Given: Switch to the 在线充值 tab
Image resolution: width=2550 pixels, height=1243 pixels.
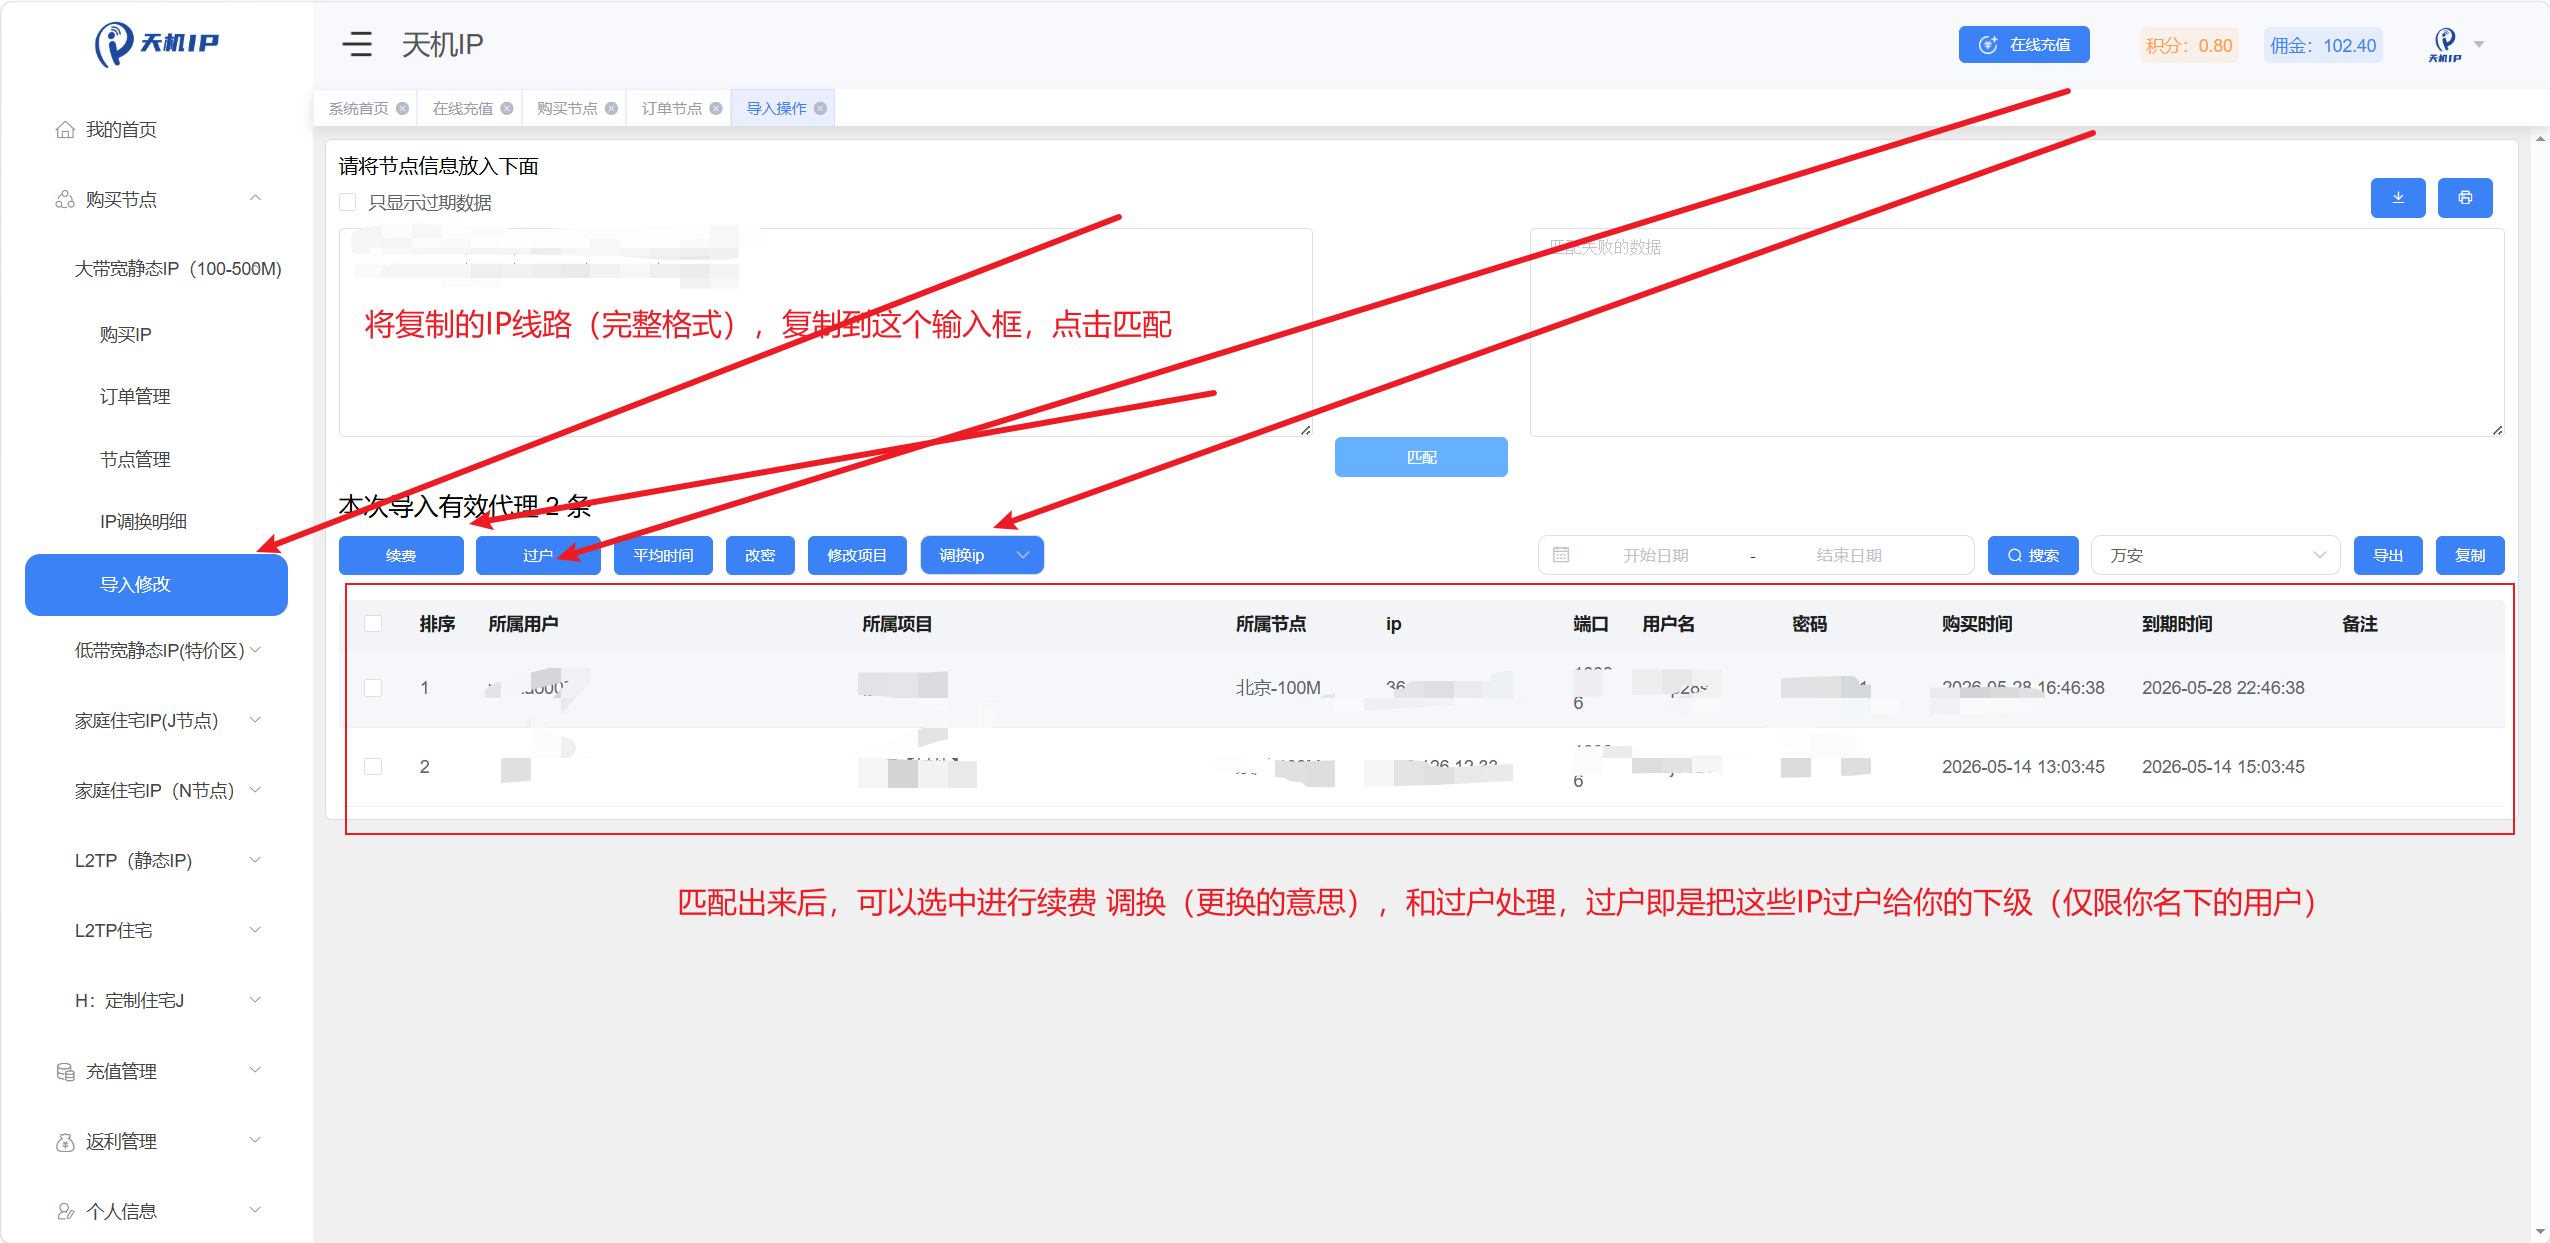Looking at the screenshot, I should click(x=462, y=109).
